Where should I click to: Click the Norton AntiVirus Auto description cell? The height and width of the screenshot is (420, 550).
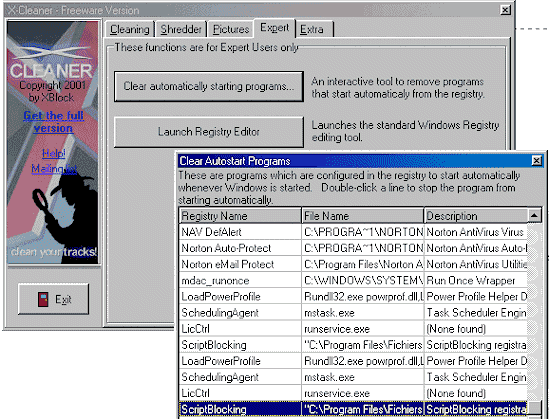476,248
